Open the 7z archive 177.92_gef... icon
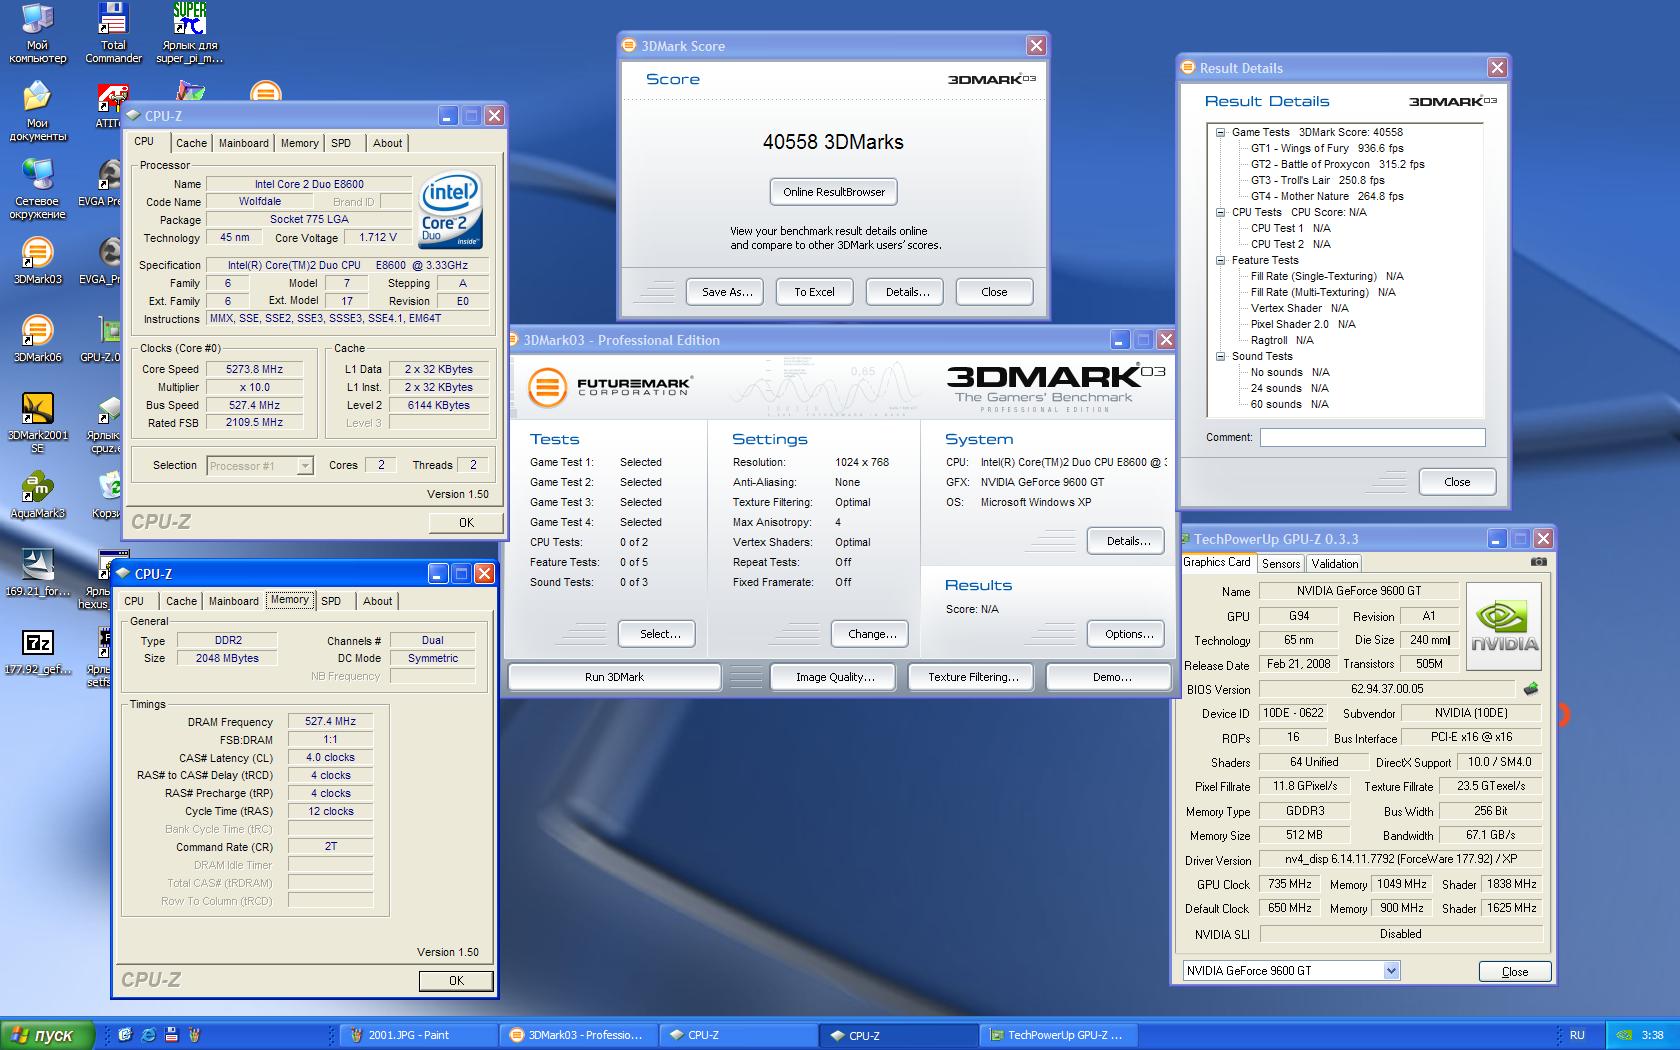 (37, 652)
